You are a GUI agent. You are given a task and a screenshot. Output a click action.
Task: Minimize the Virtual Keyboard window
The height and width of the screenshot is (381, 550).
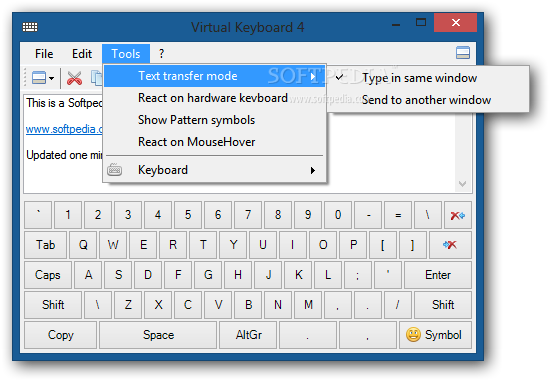396,25
